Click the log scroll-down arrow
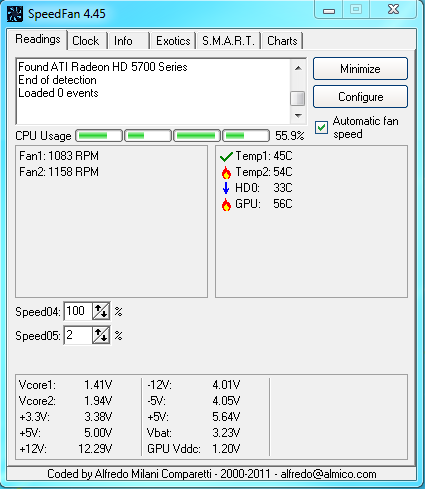 [x=298, y=116]
